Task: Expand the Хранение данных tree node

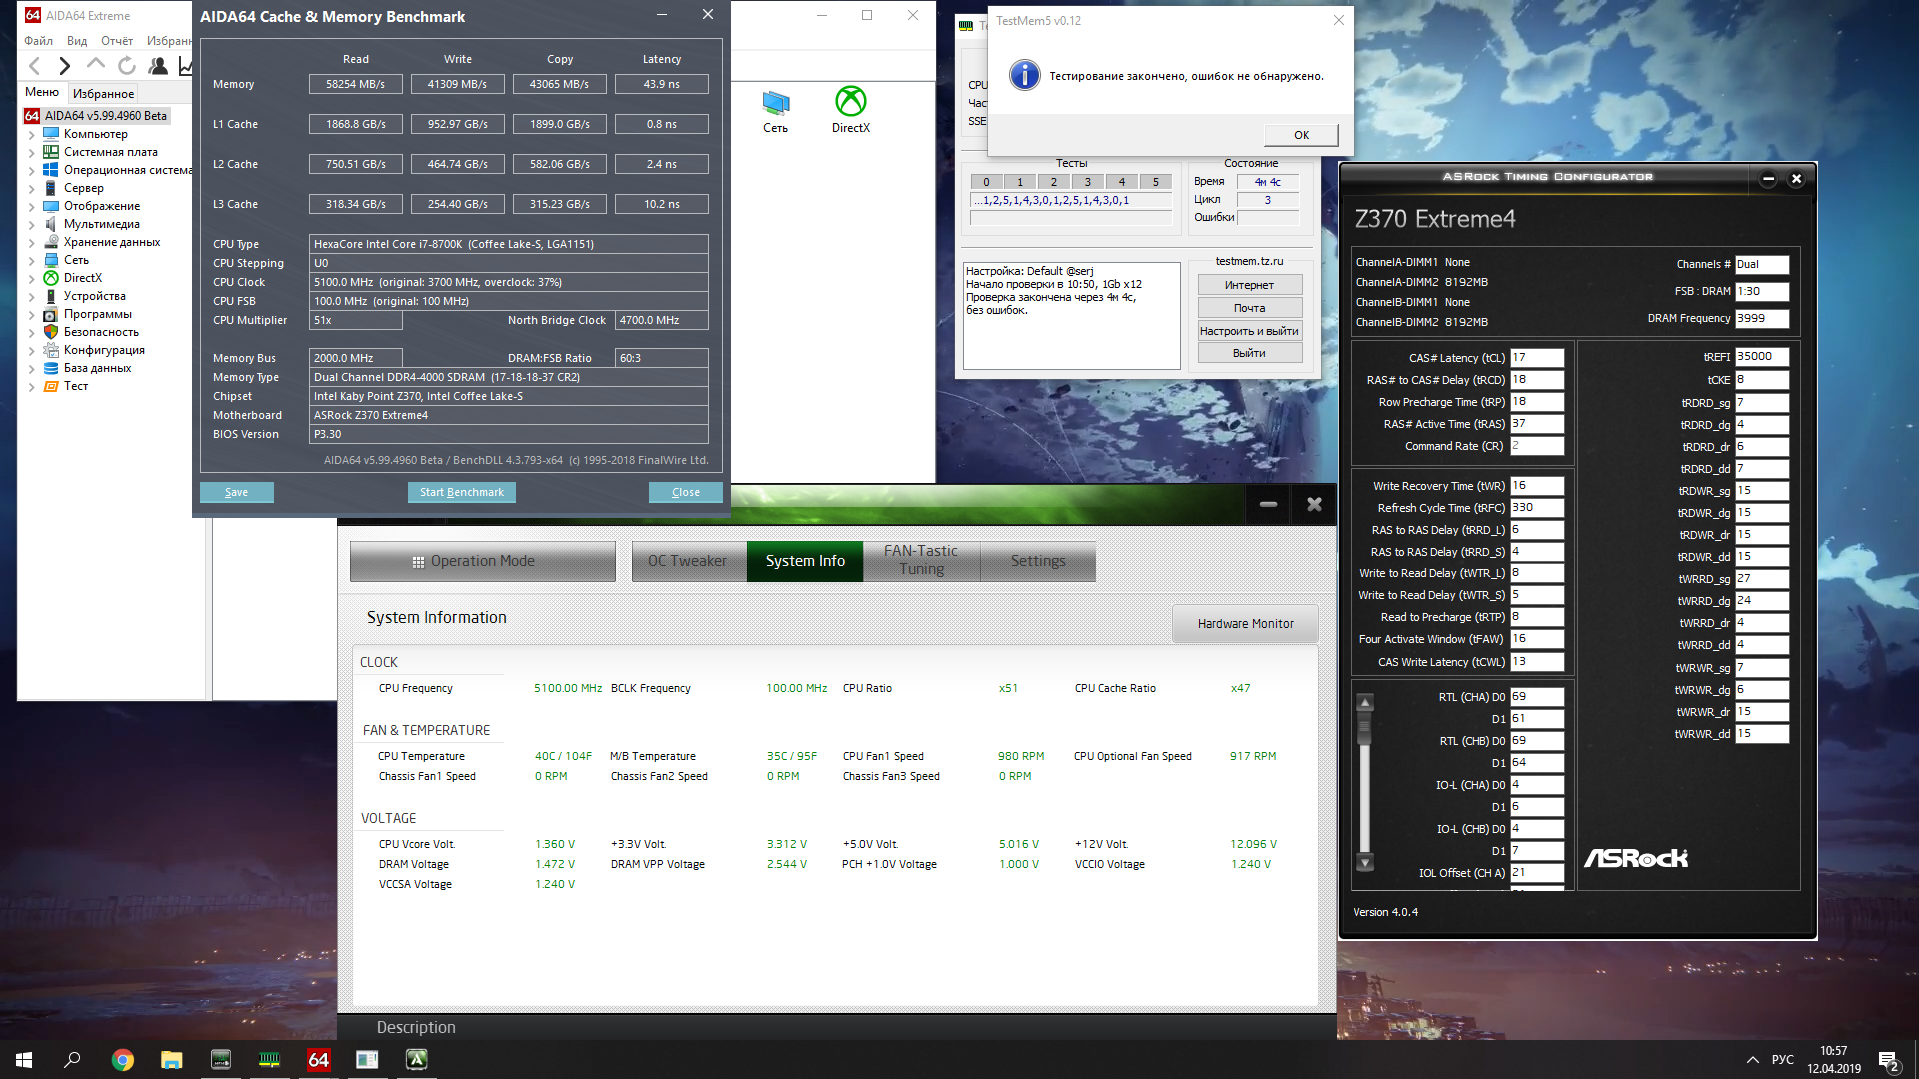Action: [31, 243]
